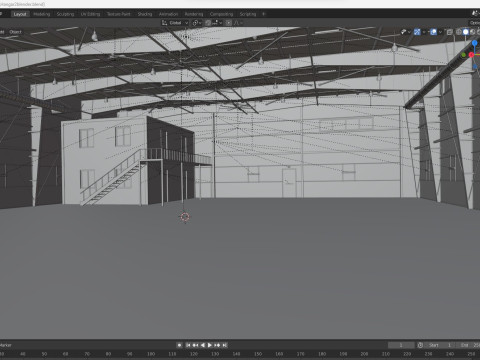480x360 pixels.
Task: Open the Modeling workspace tab
Action: [x=42, y=14]
